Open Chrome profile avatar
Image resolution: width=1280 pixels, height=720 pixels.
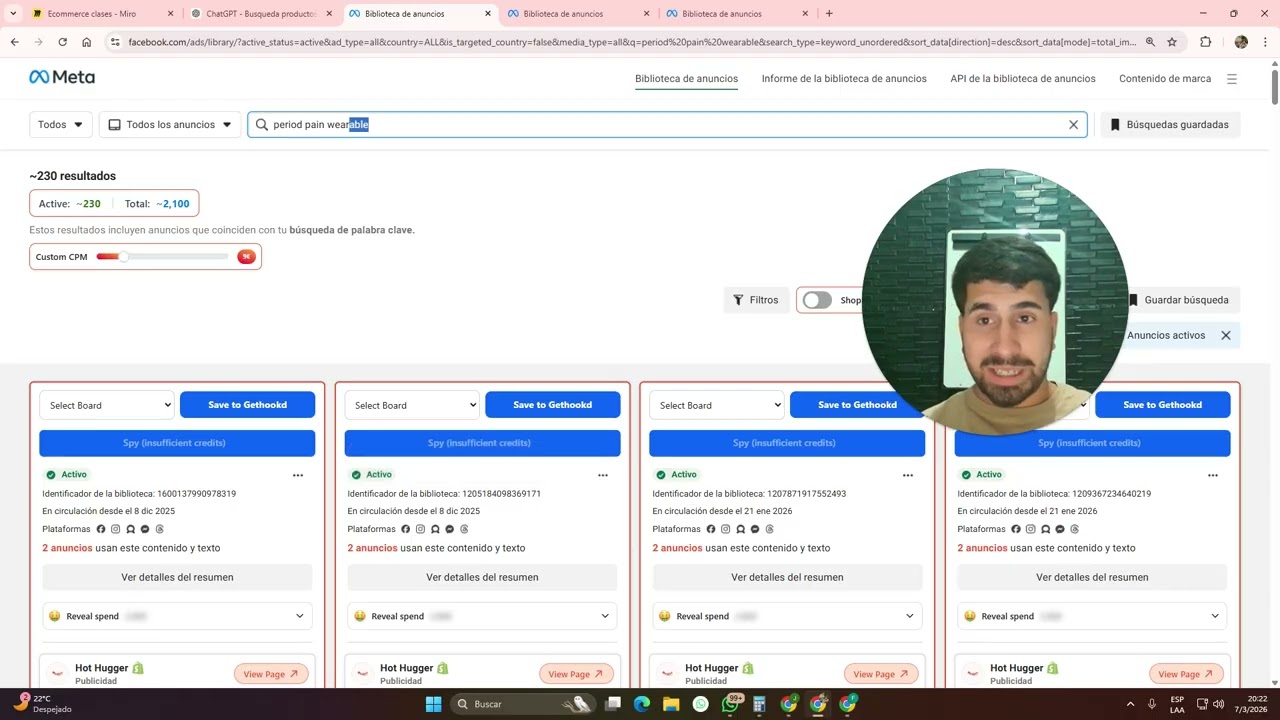pyautogui.click(x=1241, y=42)
